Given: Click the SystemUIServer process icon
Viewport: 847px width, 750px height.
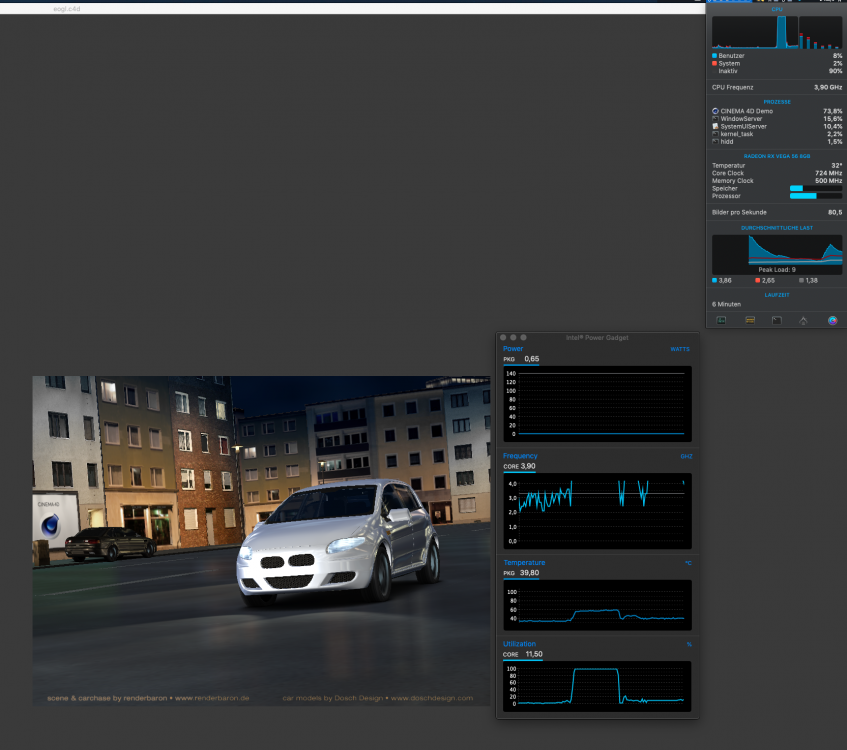Looking at the screenshot, I should coord(715,126).
